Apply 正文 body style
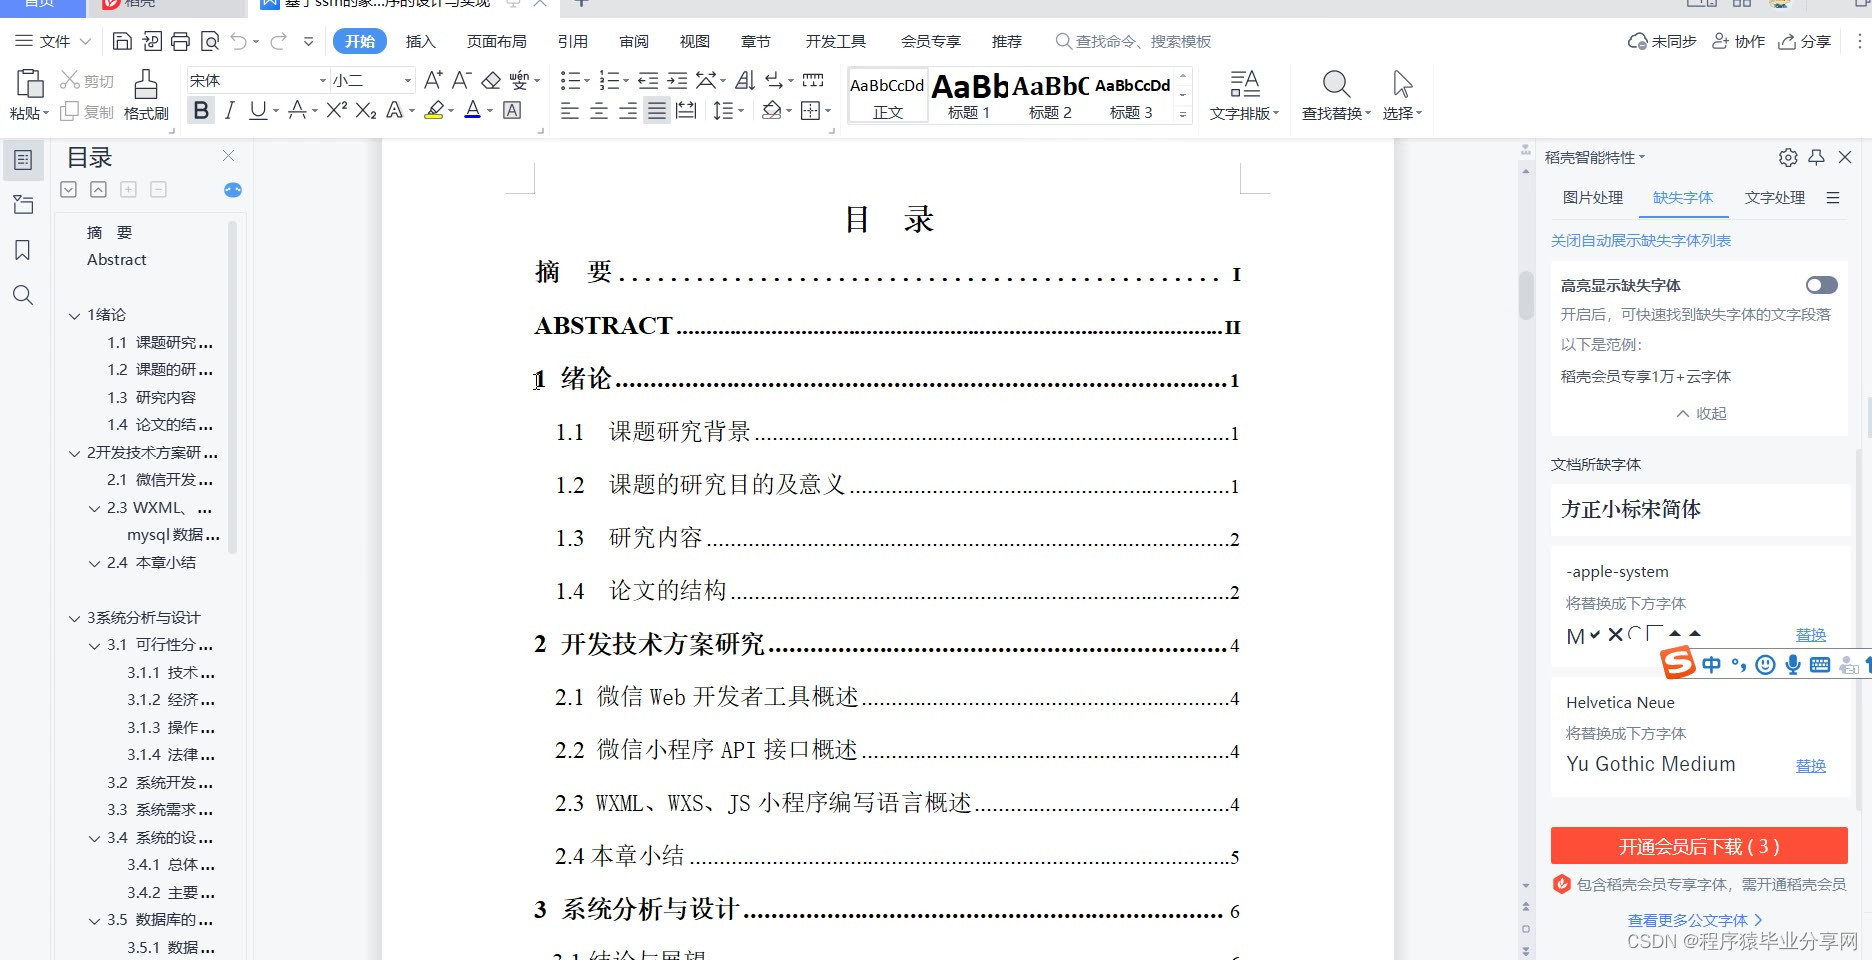The width and height of the screenshot is (1872, 960). point(888,96)
